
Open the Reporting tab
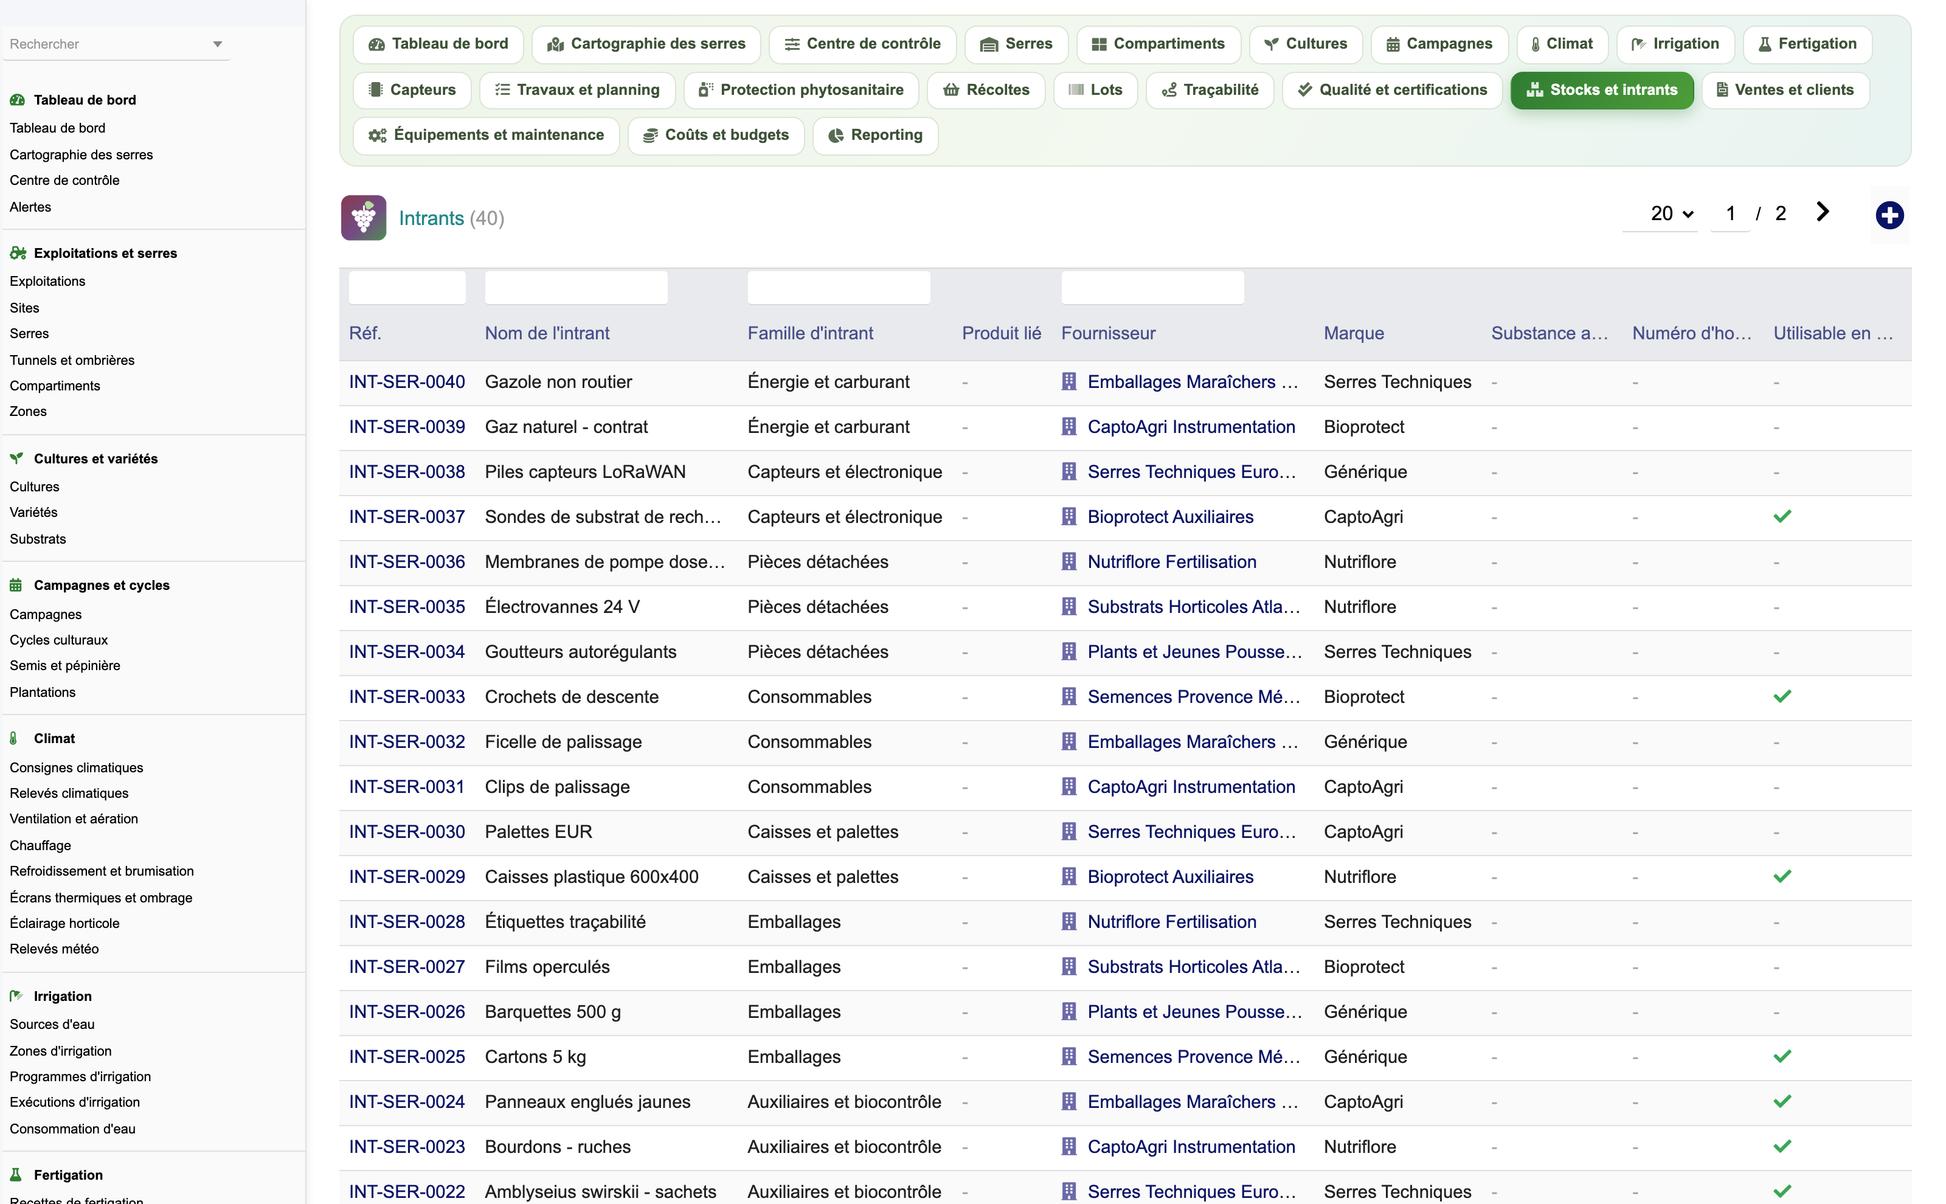pyautogui.click(x=875, y=135)
